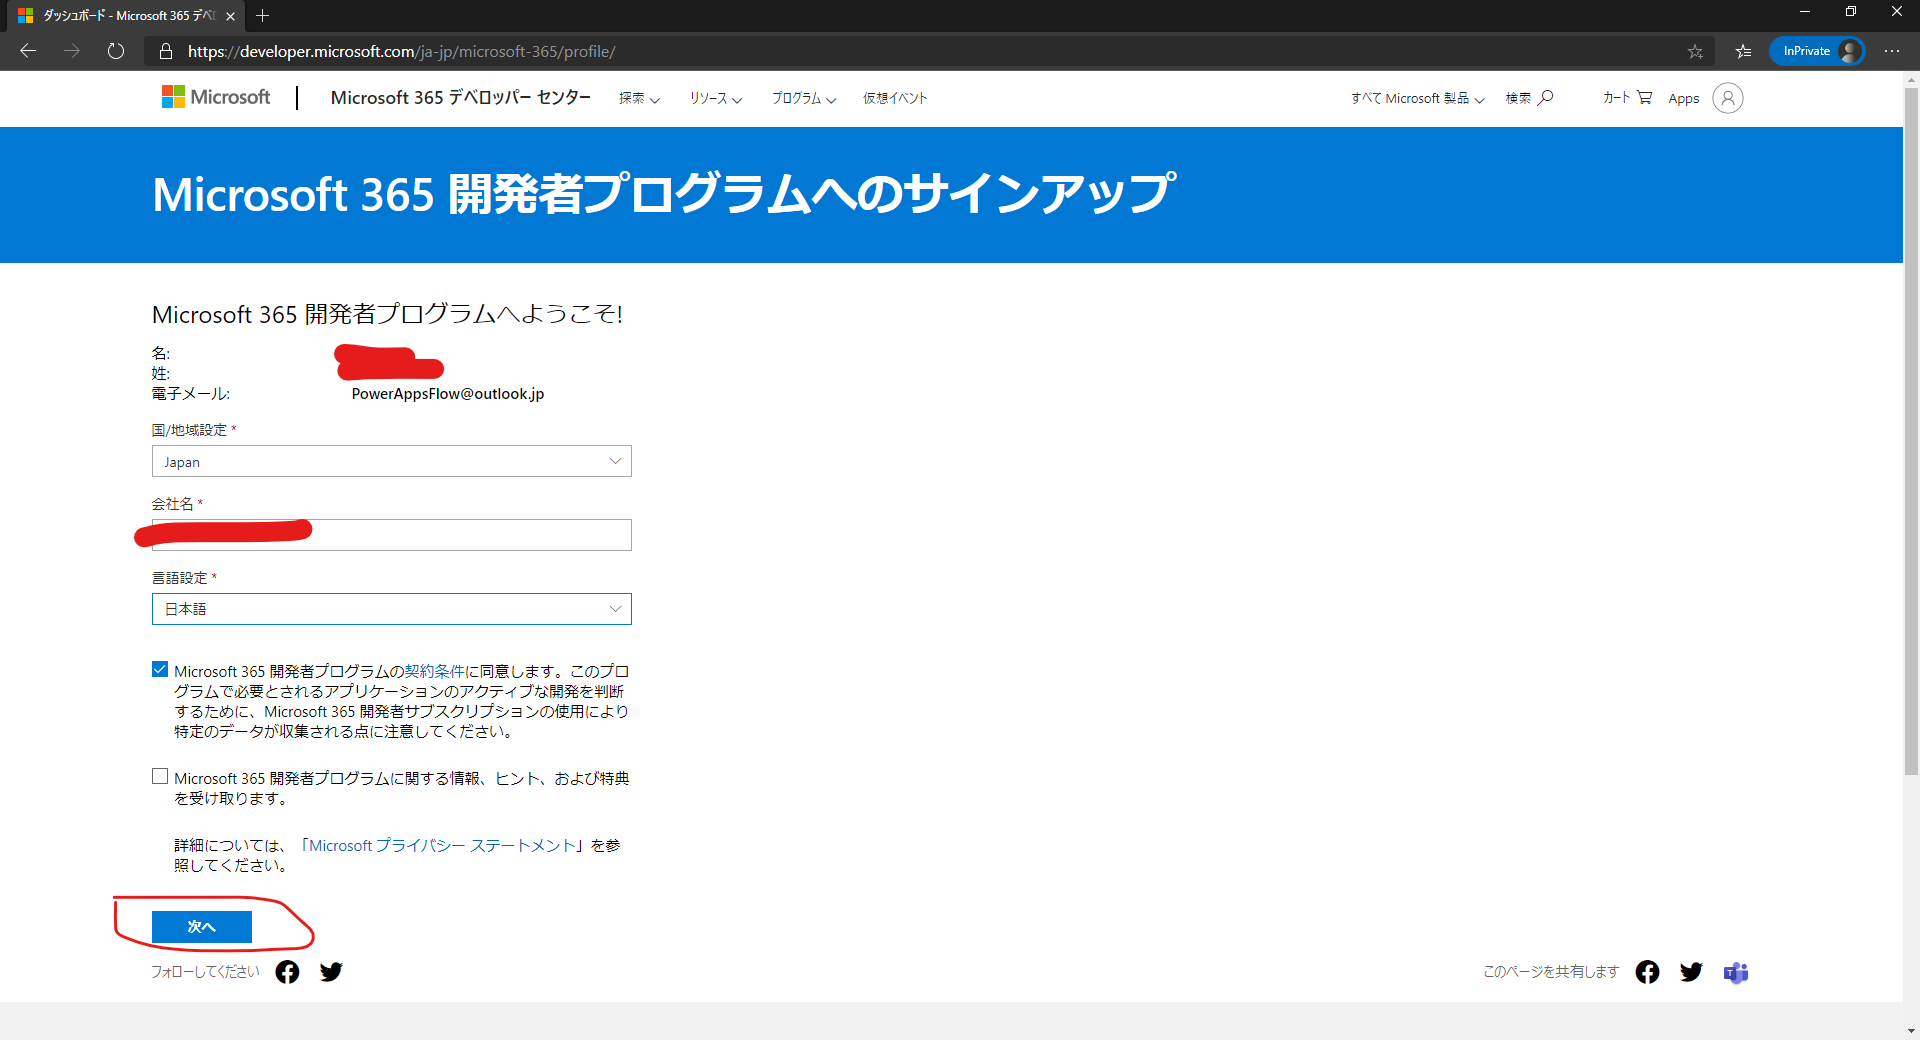Share this page on Twitter icon

(x=1691, y=972)
